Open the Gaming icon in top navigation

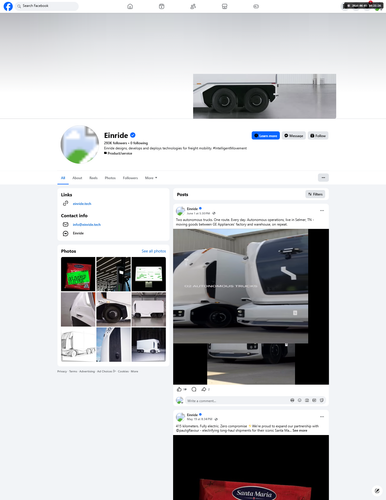(x=256, y=6)
